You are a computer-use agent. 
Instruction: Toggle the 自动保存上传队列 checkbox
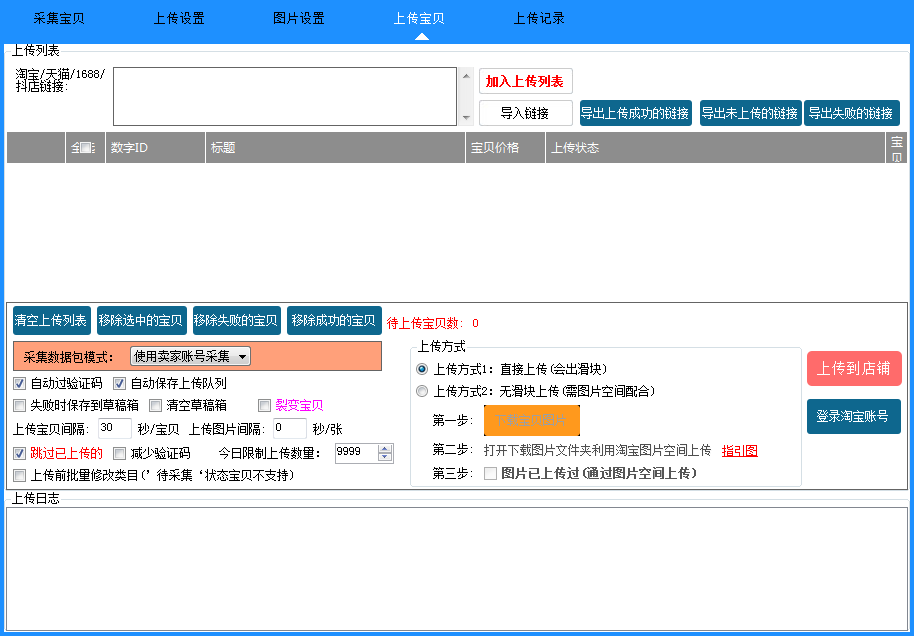119,384
